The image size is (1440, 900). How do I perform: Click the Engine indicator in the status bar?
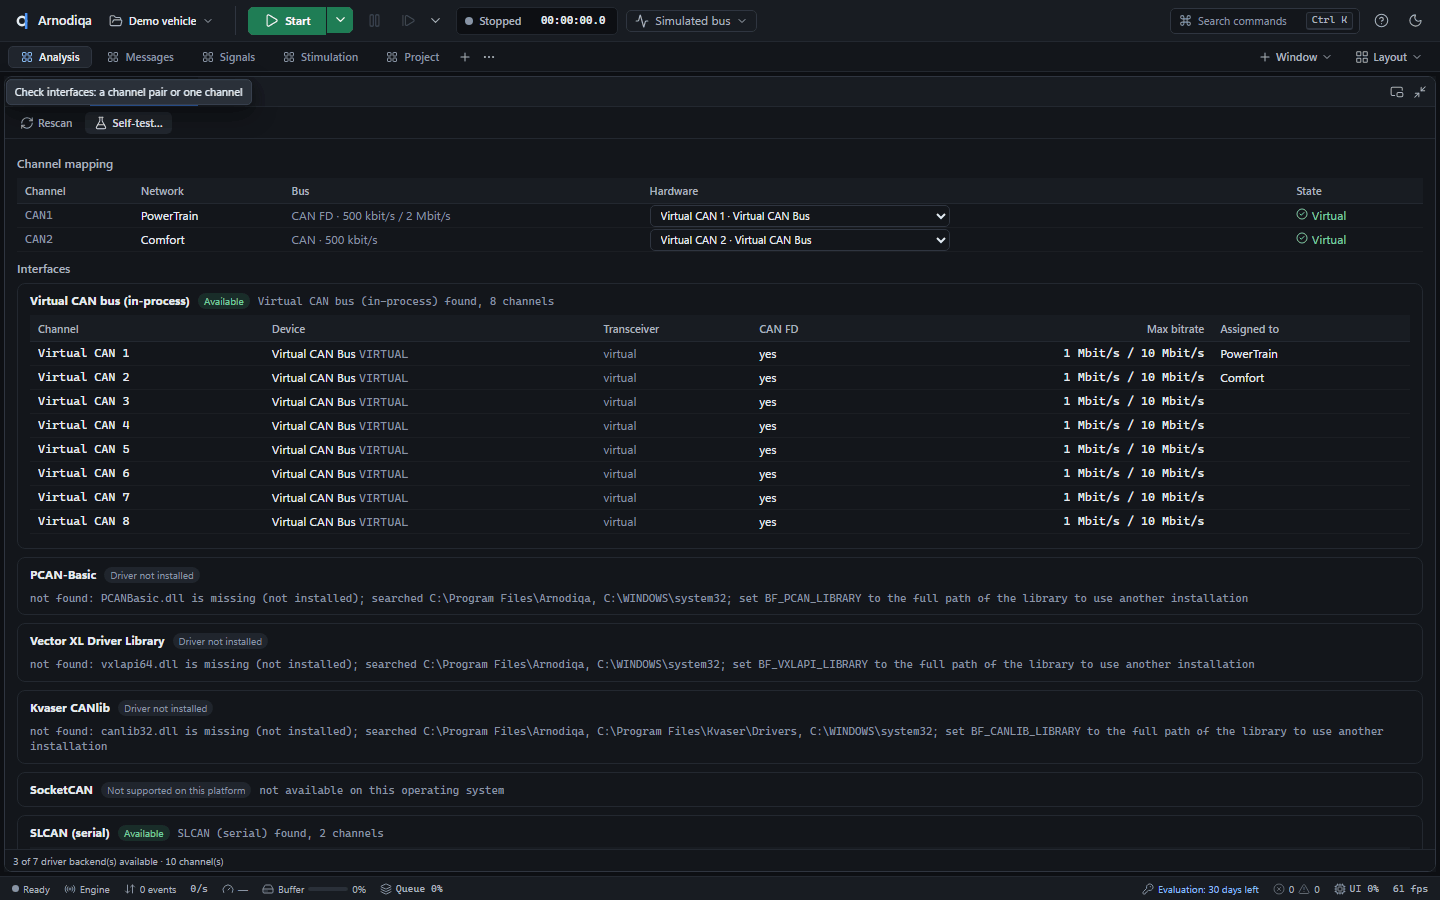coord(87,889)
